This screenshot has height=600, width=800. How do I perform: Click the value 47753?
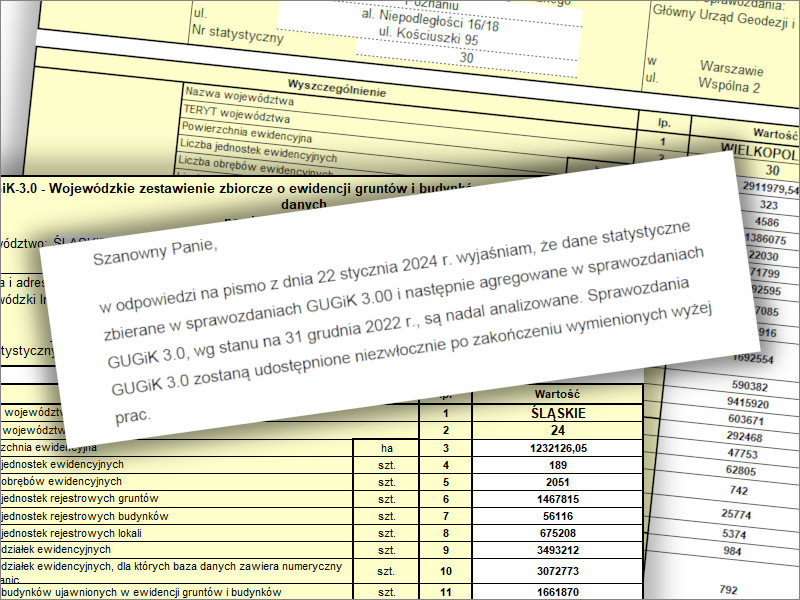[x=742, y=454]
